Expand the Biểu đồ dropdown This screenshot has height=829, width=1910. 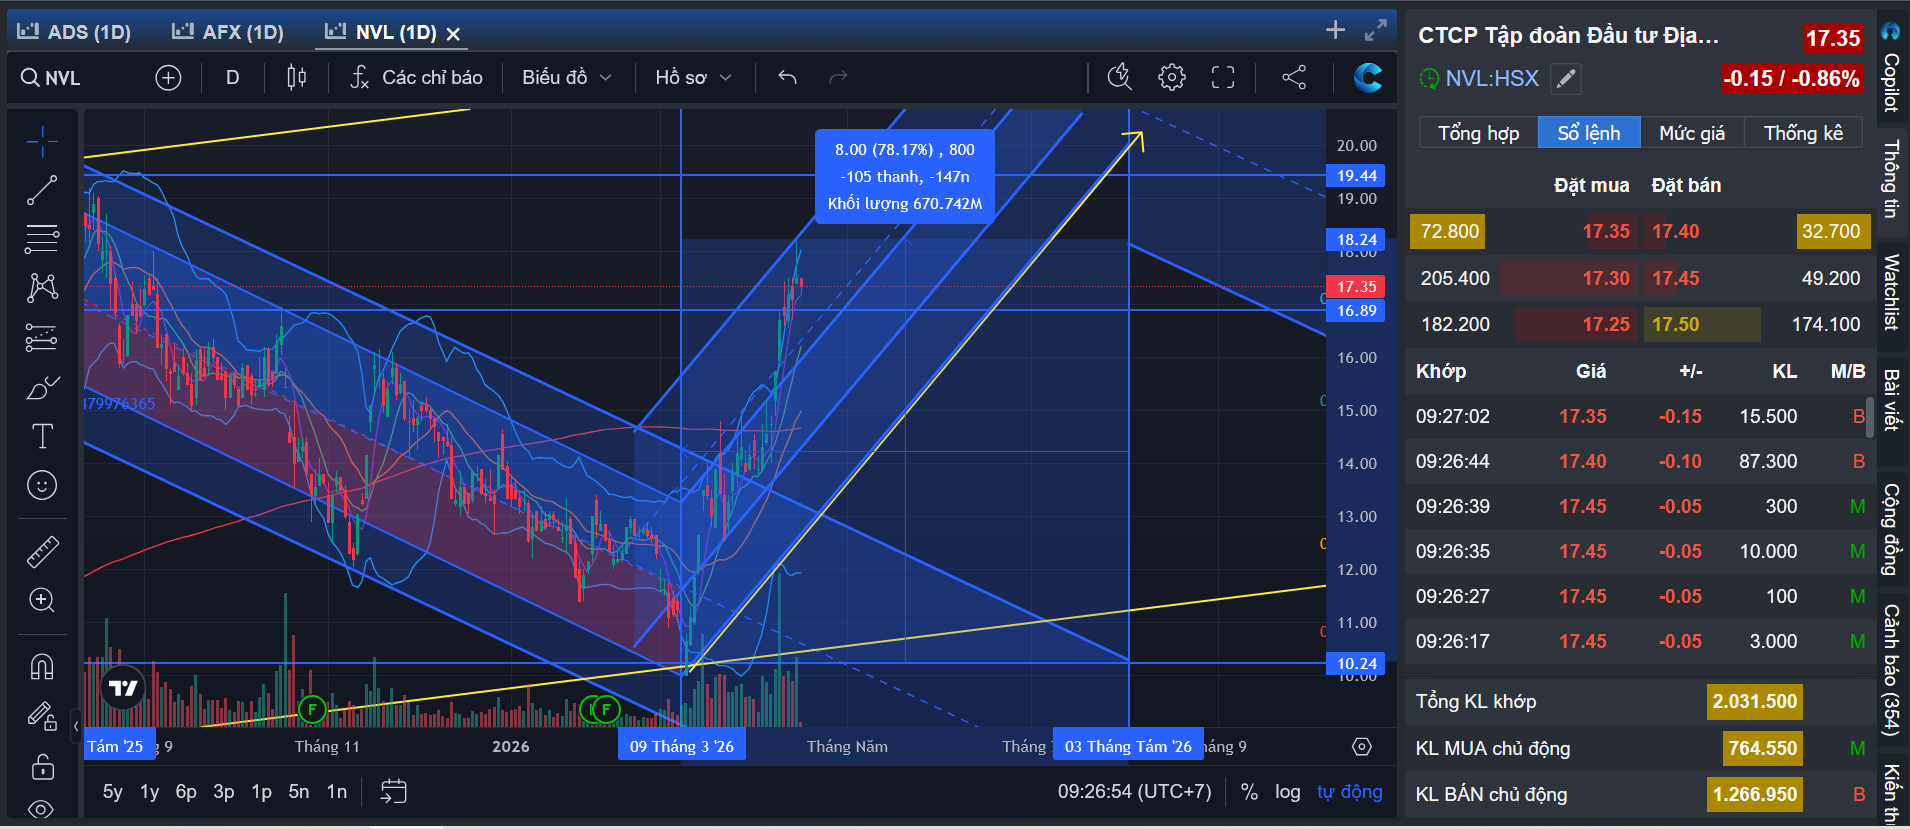(x=566, y=77)
